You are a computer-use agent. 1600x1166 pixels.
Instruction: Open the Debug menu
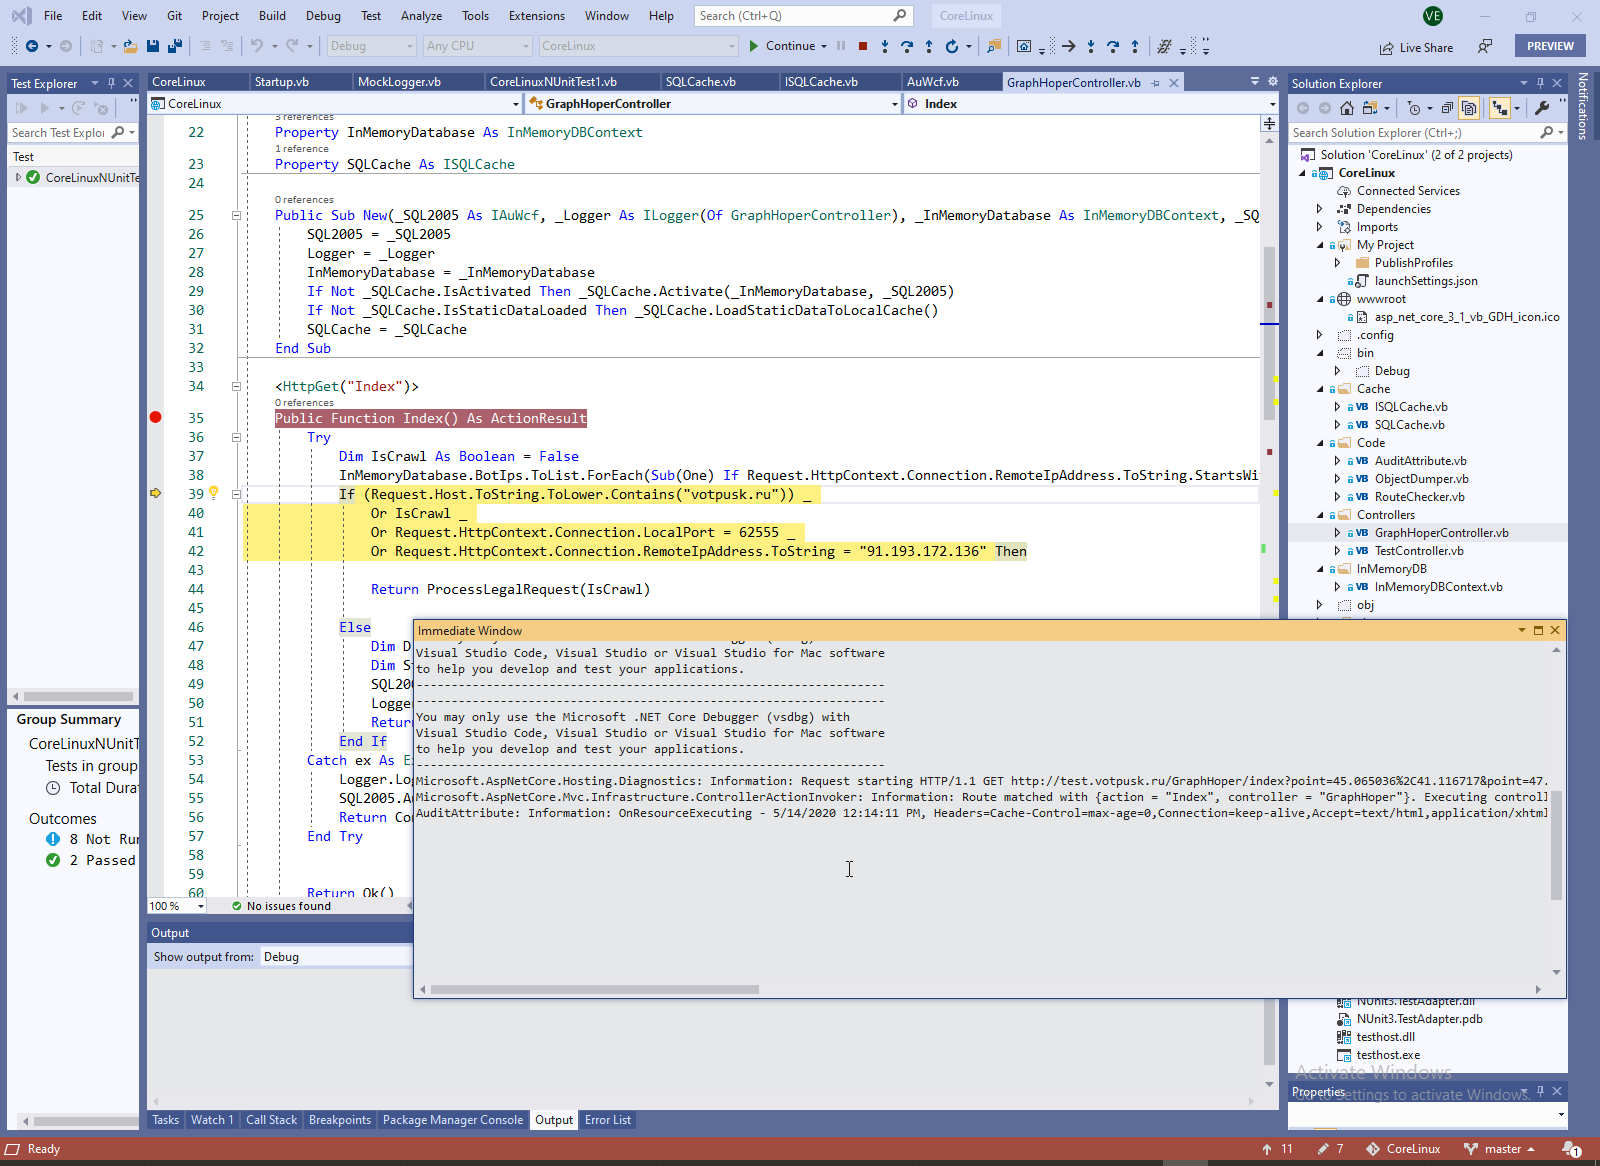(x=322, y=16)
